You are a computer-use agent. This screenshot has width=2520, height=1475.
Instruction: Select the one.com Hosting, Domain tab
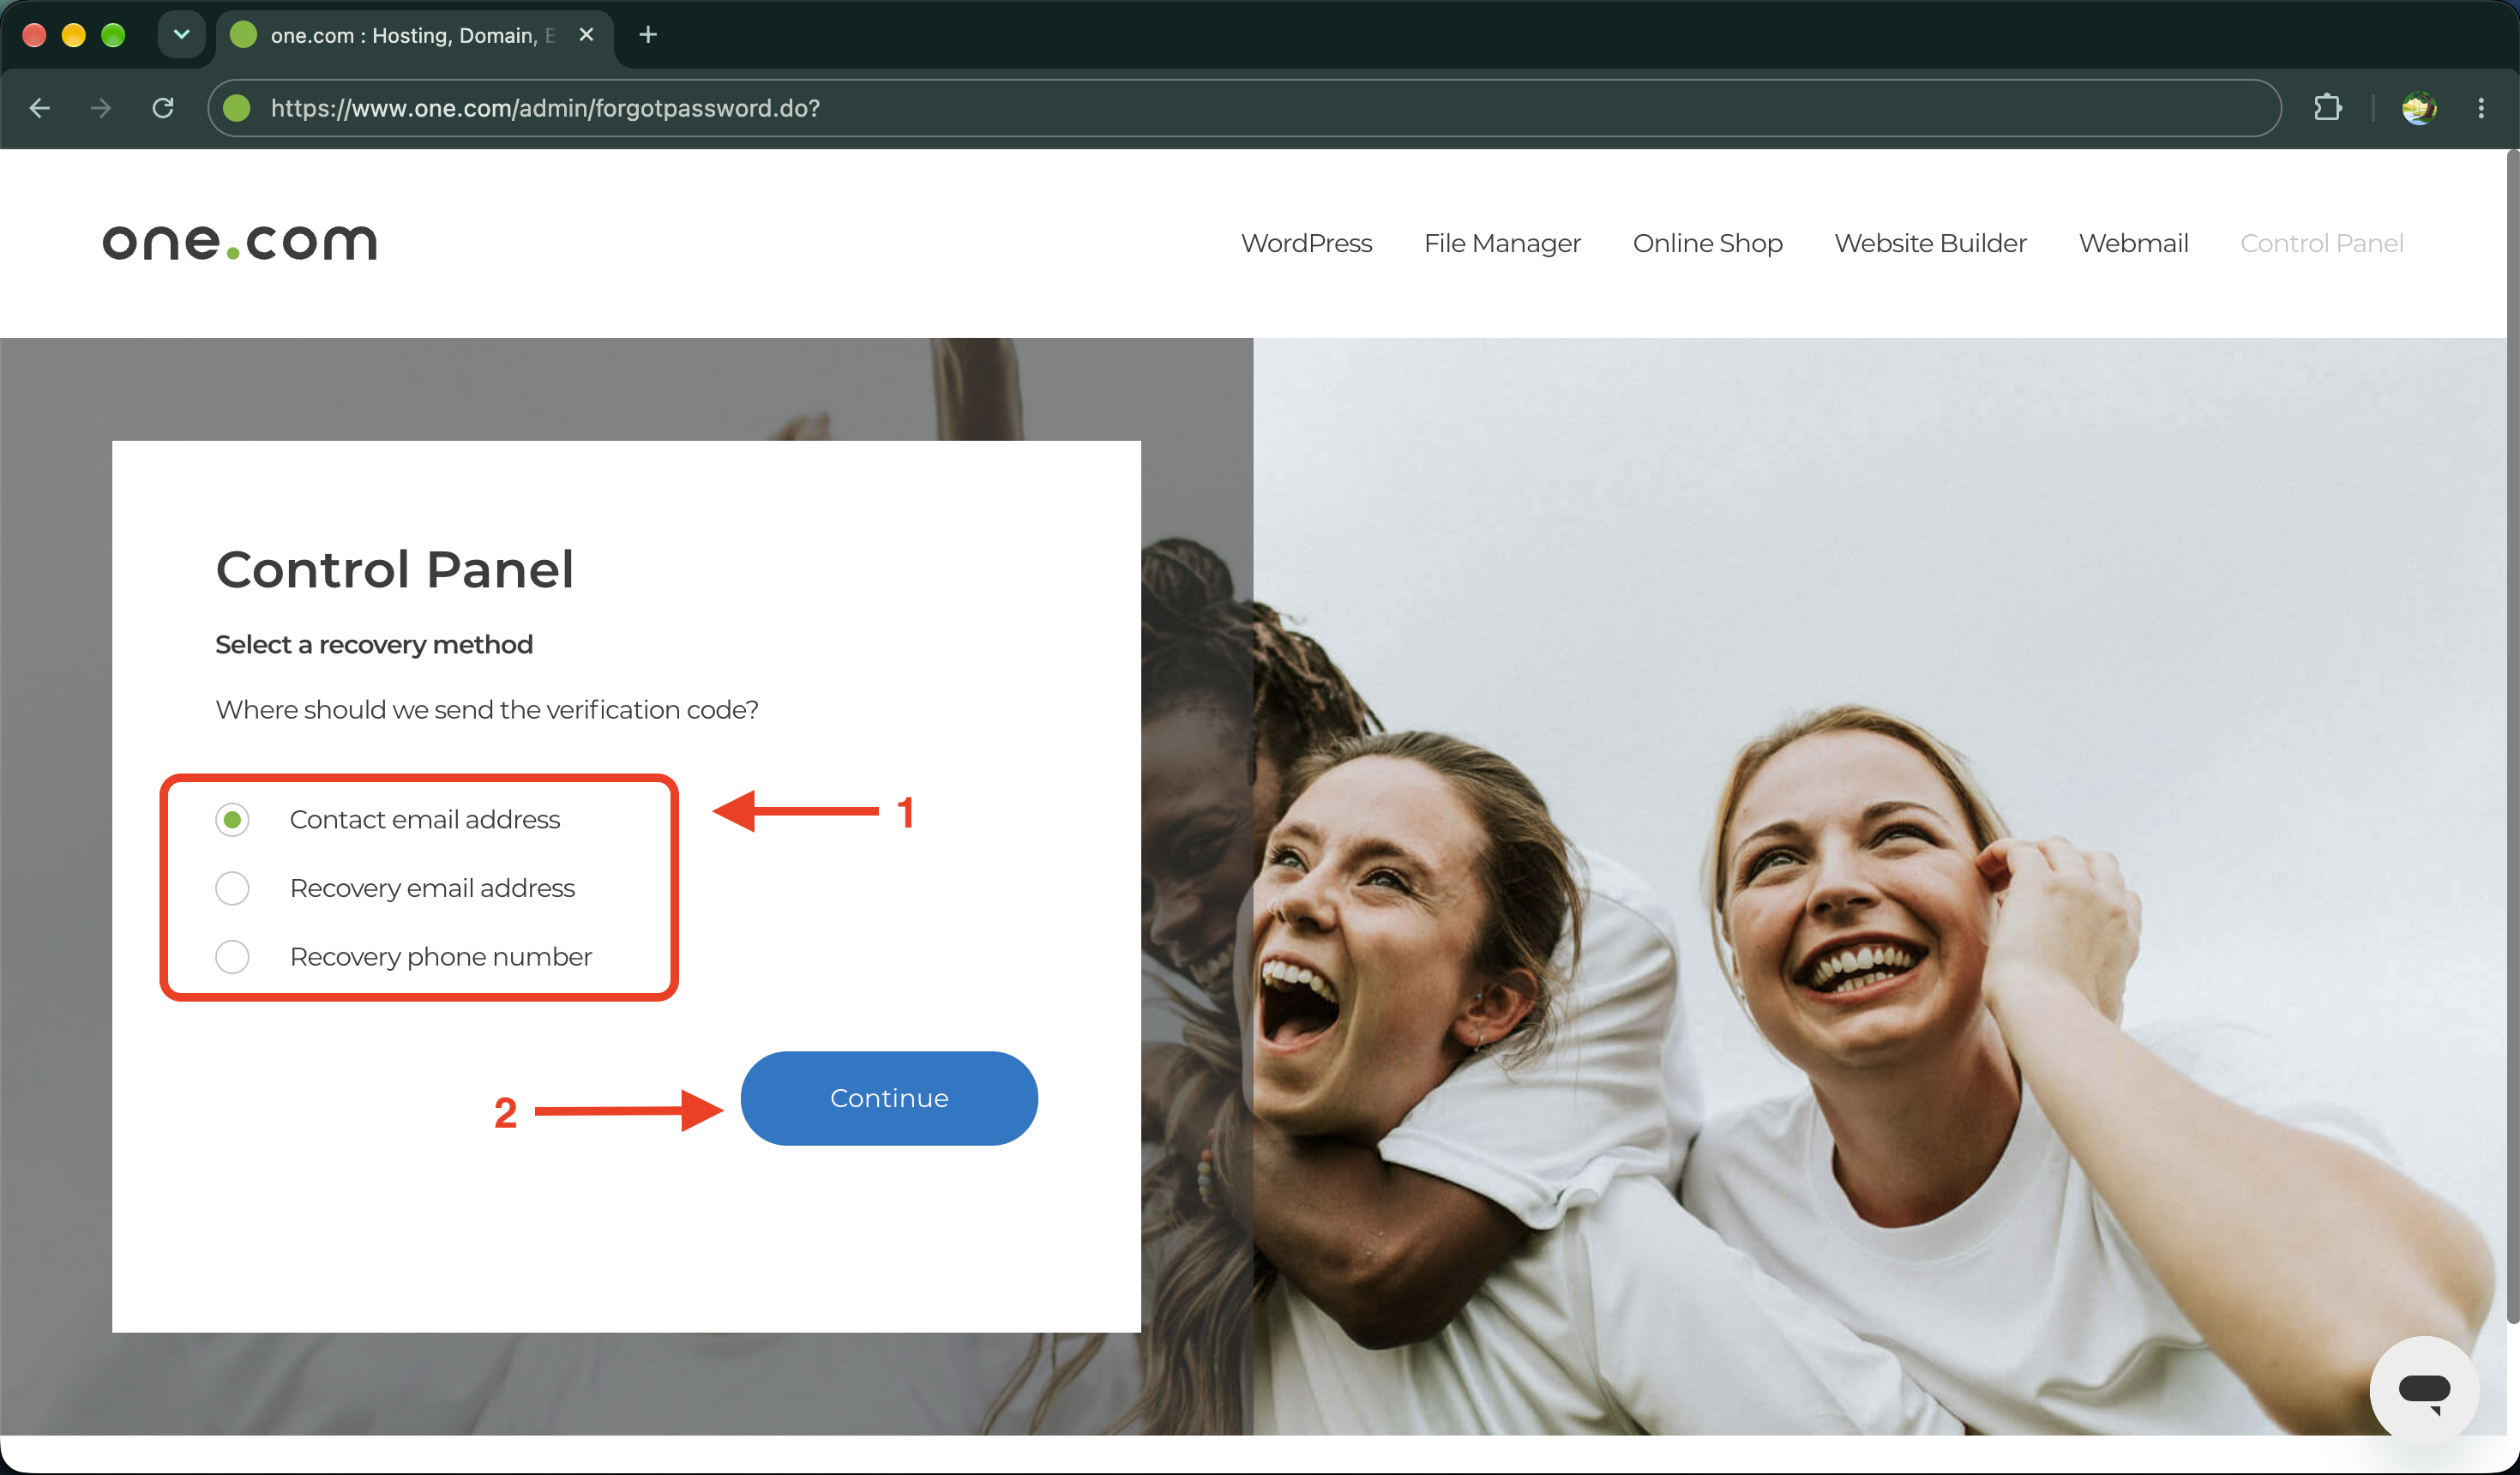(x=413, y=35)
